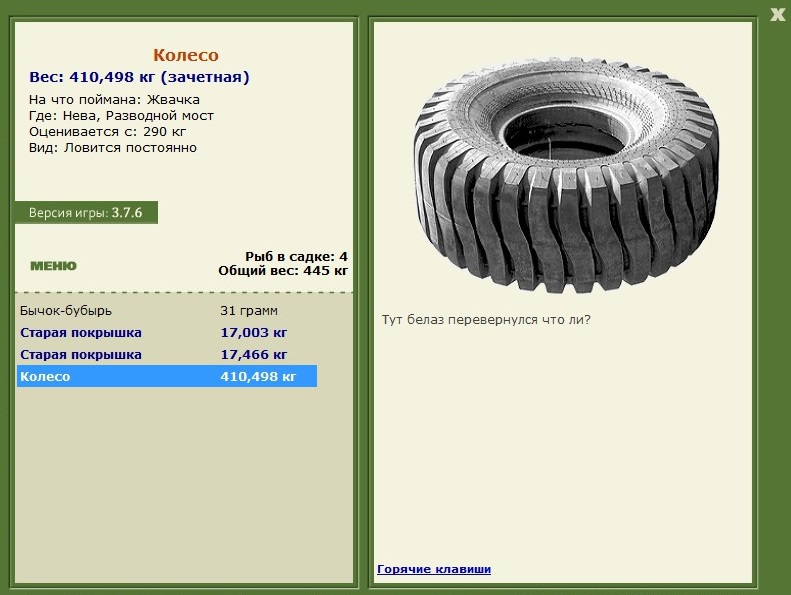This screenshot has height=595, width=791.
Task: Click the Тут белаз перевернулся что ли? caption
Action: click(486, 320)
